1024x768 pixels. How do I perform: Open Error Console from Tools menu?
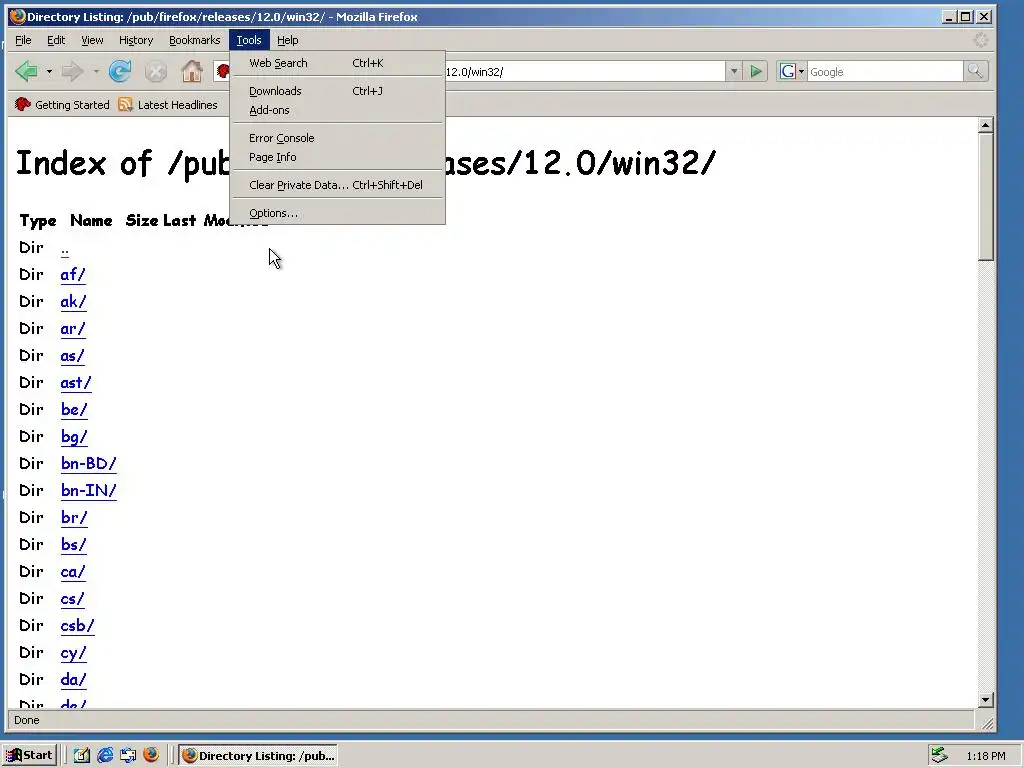click(338, 138)
